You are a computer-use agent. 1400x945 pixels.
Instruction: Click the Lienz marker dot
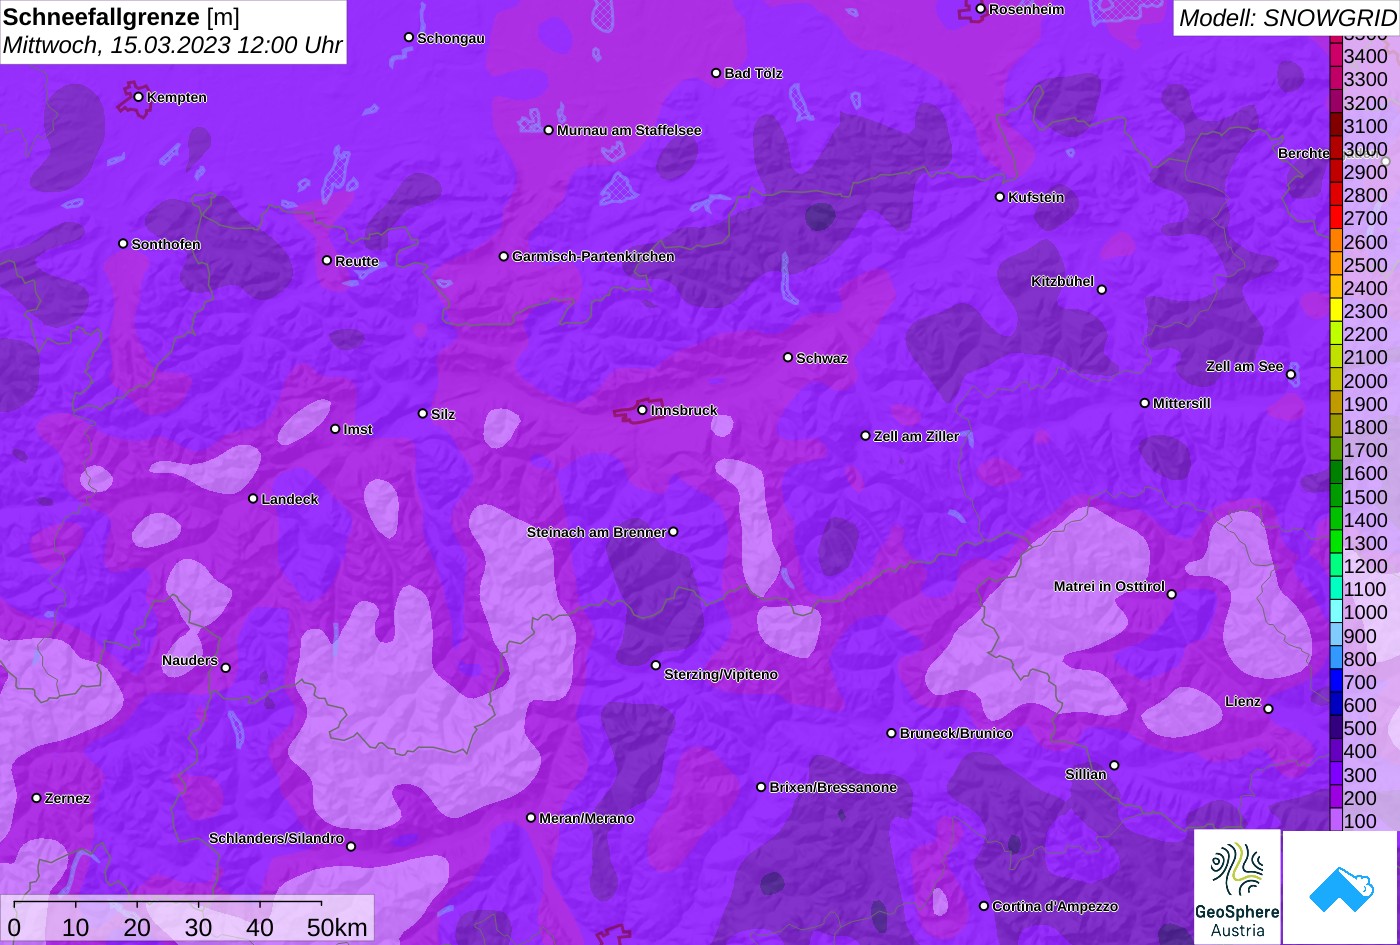pos(1268,709)
